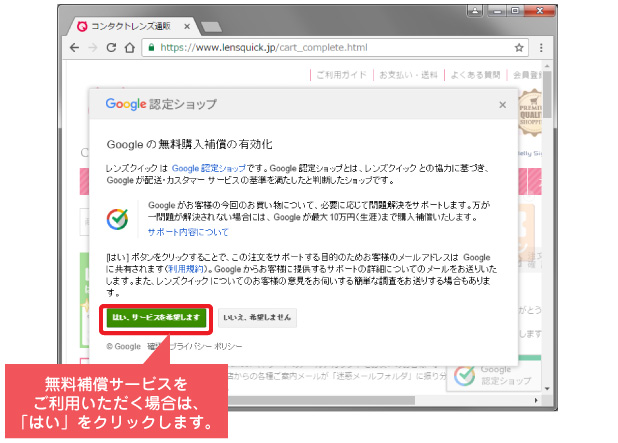
Task: Click the vertical scrollbar up arrow
Action: (547, 66)
